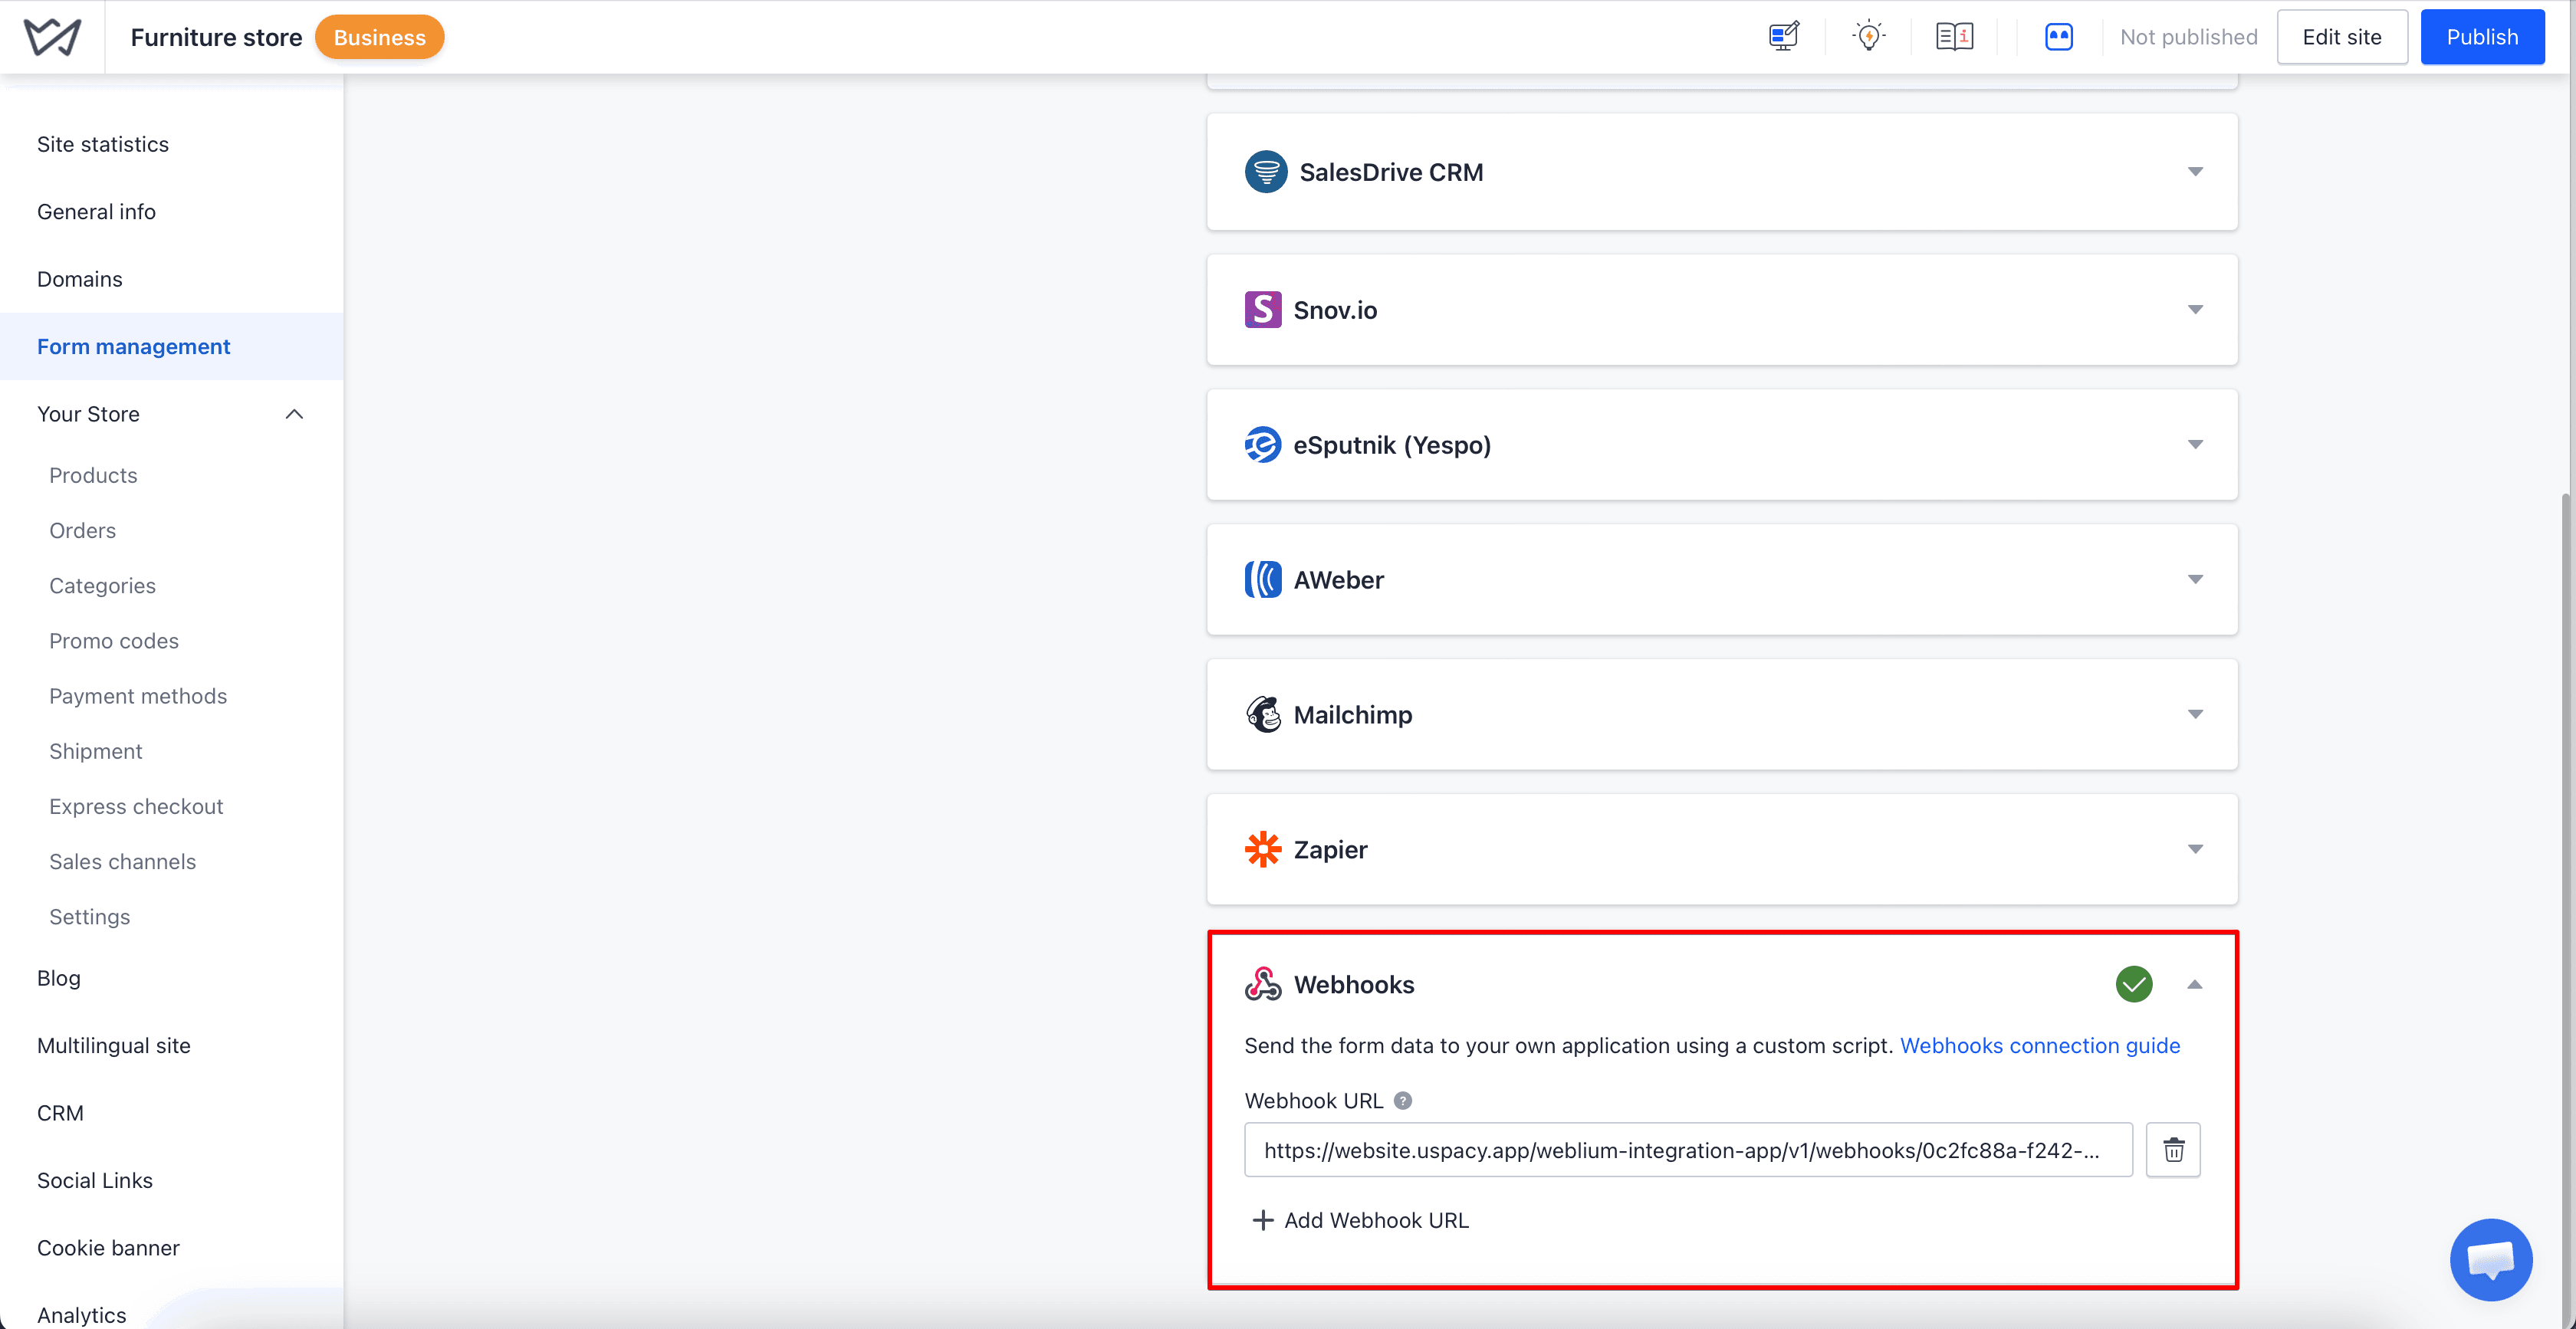Open the live chat bubble
Viewport: 2576px width, 1329px height.
click(x=2491, y=1259)
